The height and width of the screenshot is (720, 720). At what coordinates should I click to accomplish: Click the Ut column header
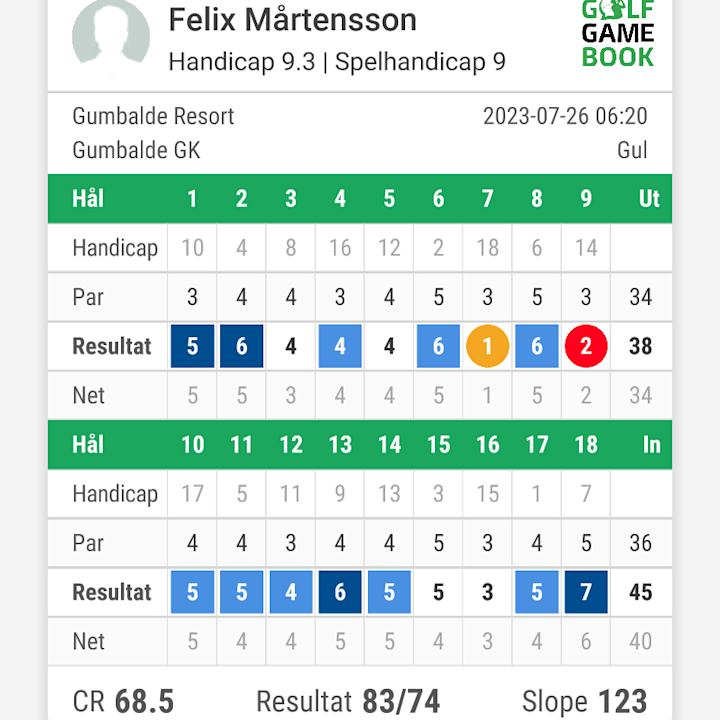(x=649, y=198)
